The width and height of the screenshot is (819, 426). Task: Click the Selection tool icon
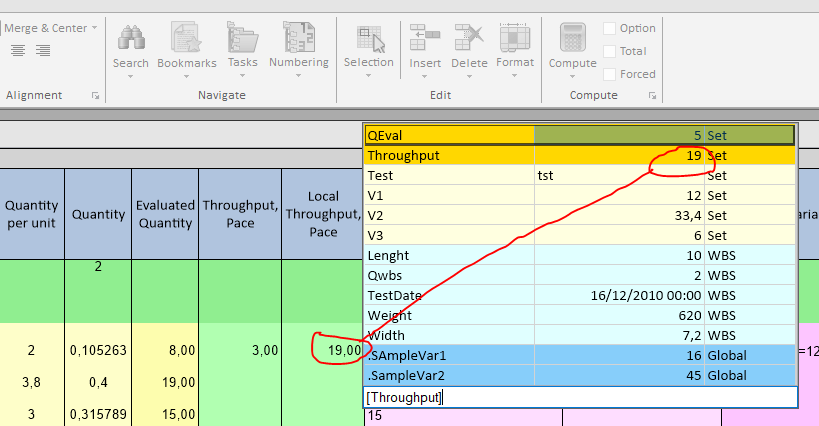(369, 38)
